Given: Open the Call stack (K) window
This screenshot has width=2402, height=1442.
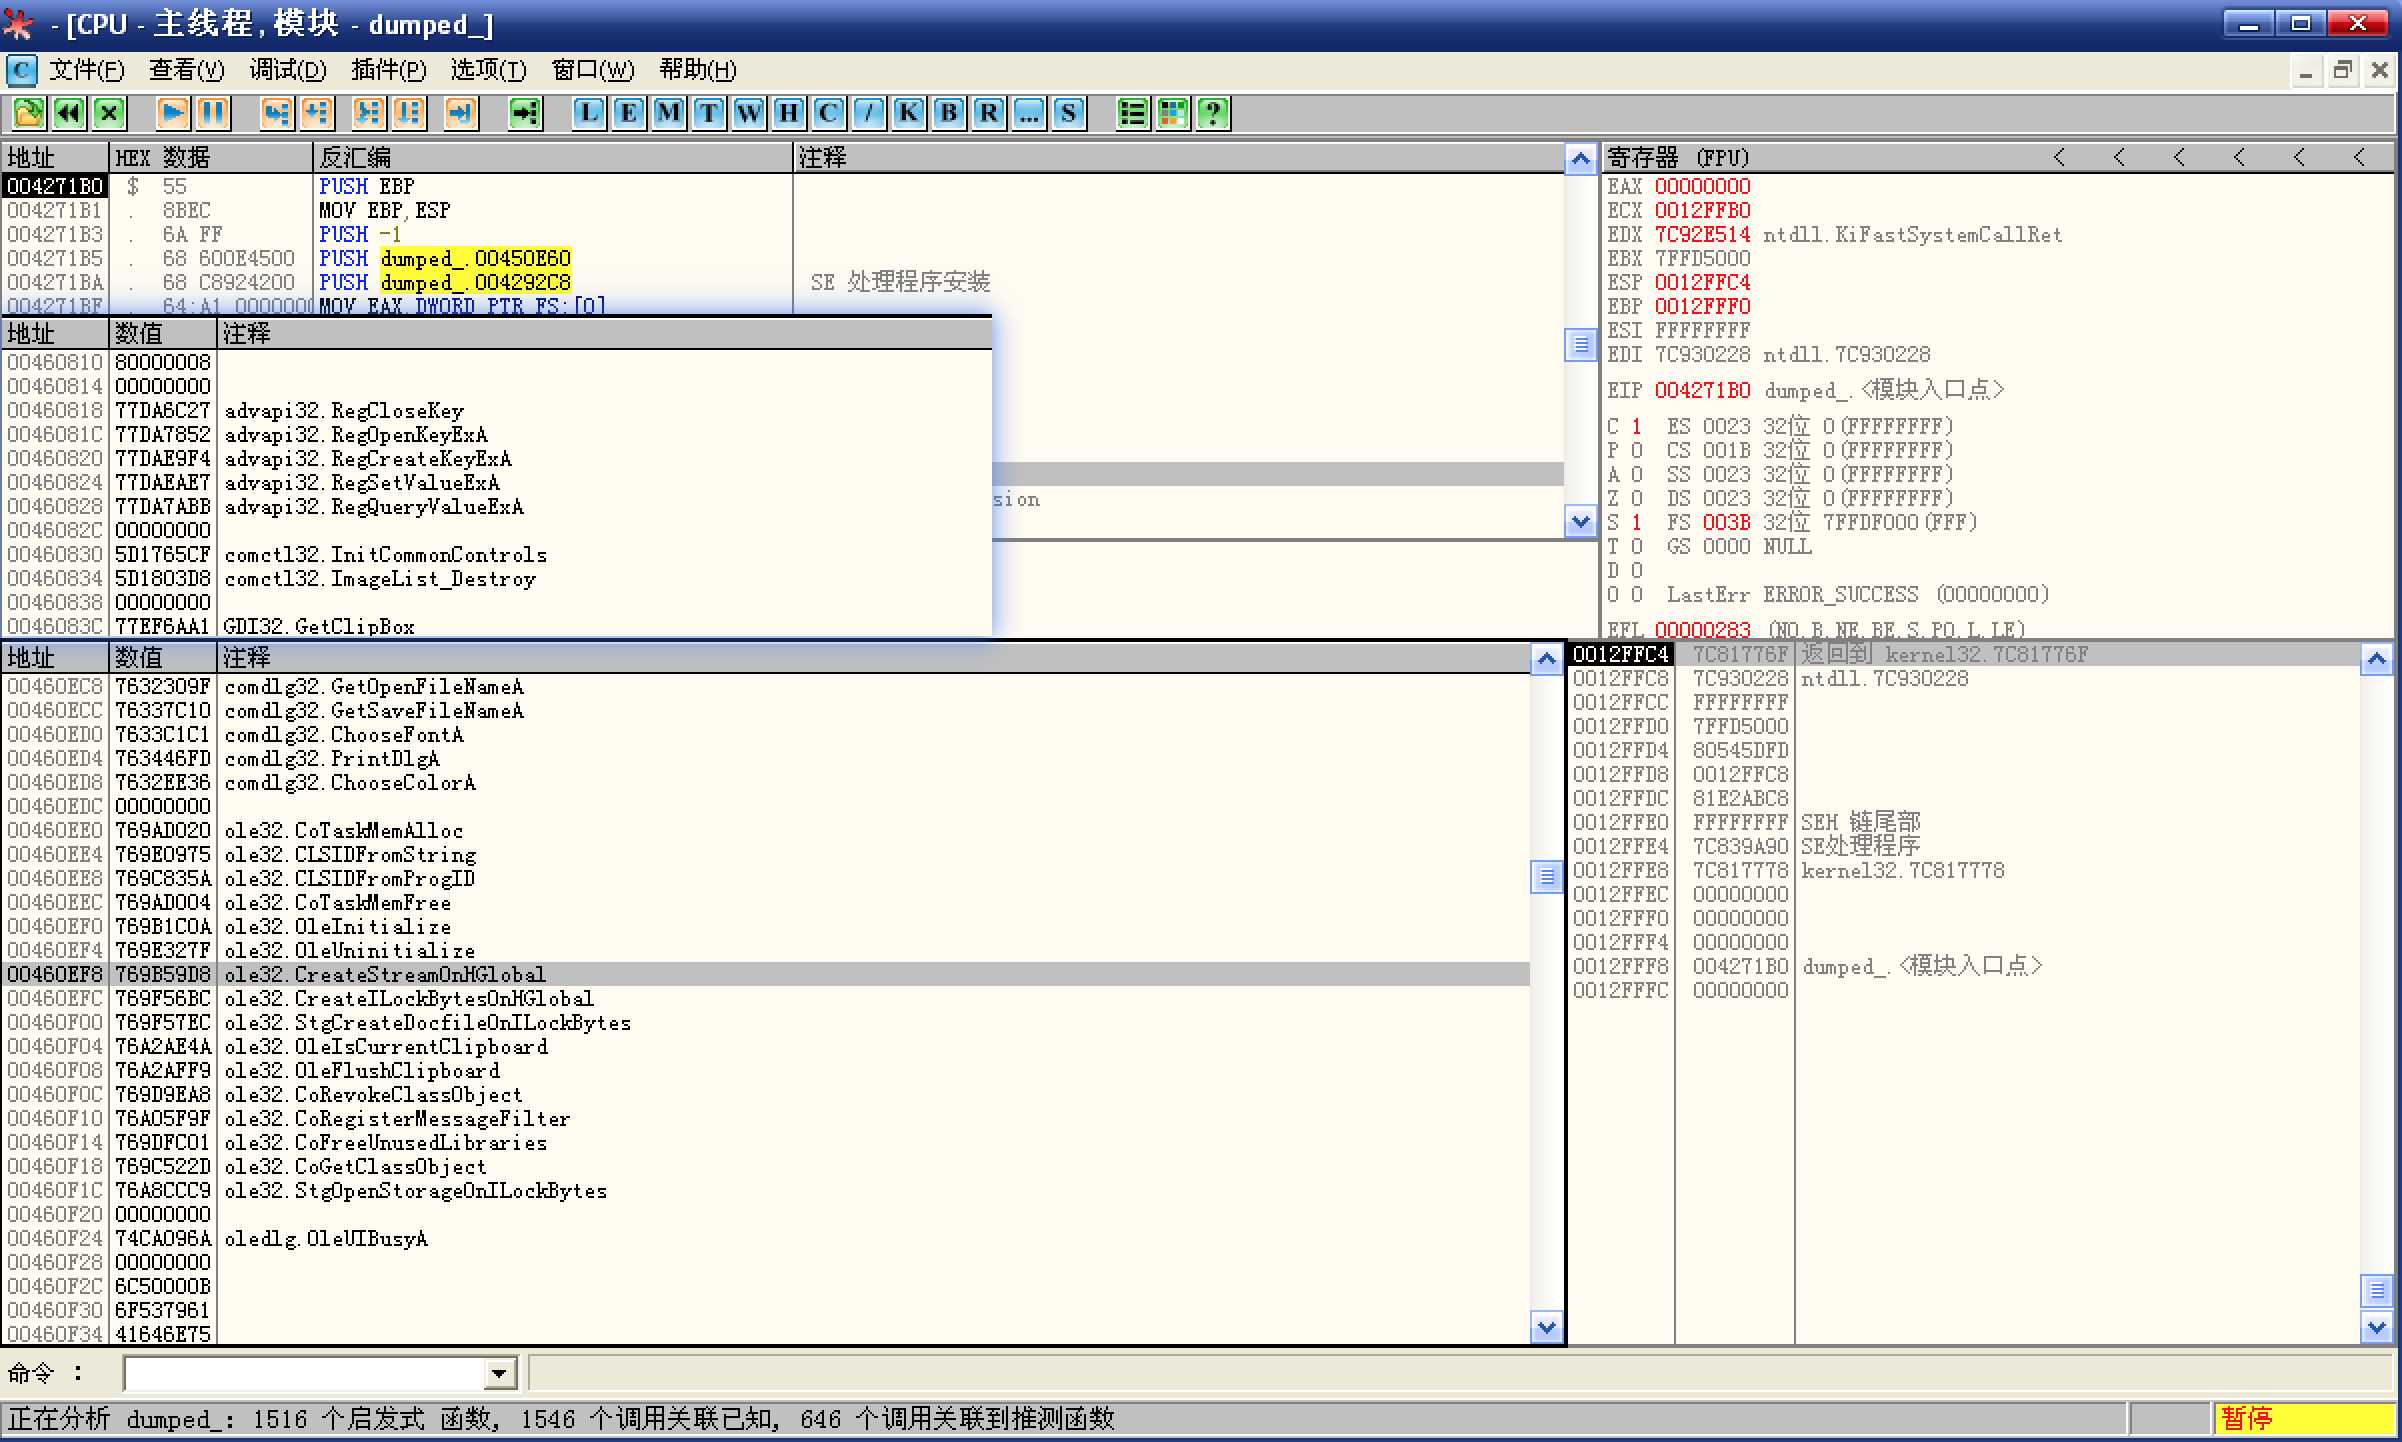Looking at the screenshot, I should [x=908, y=113].
